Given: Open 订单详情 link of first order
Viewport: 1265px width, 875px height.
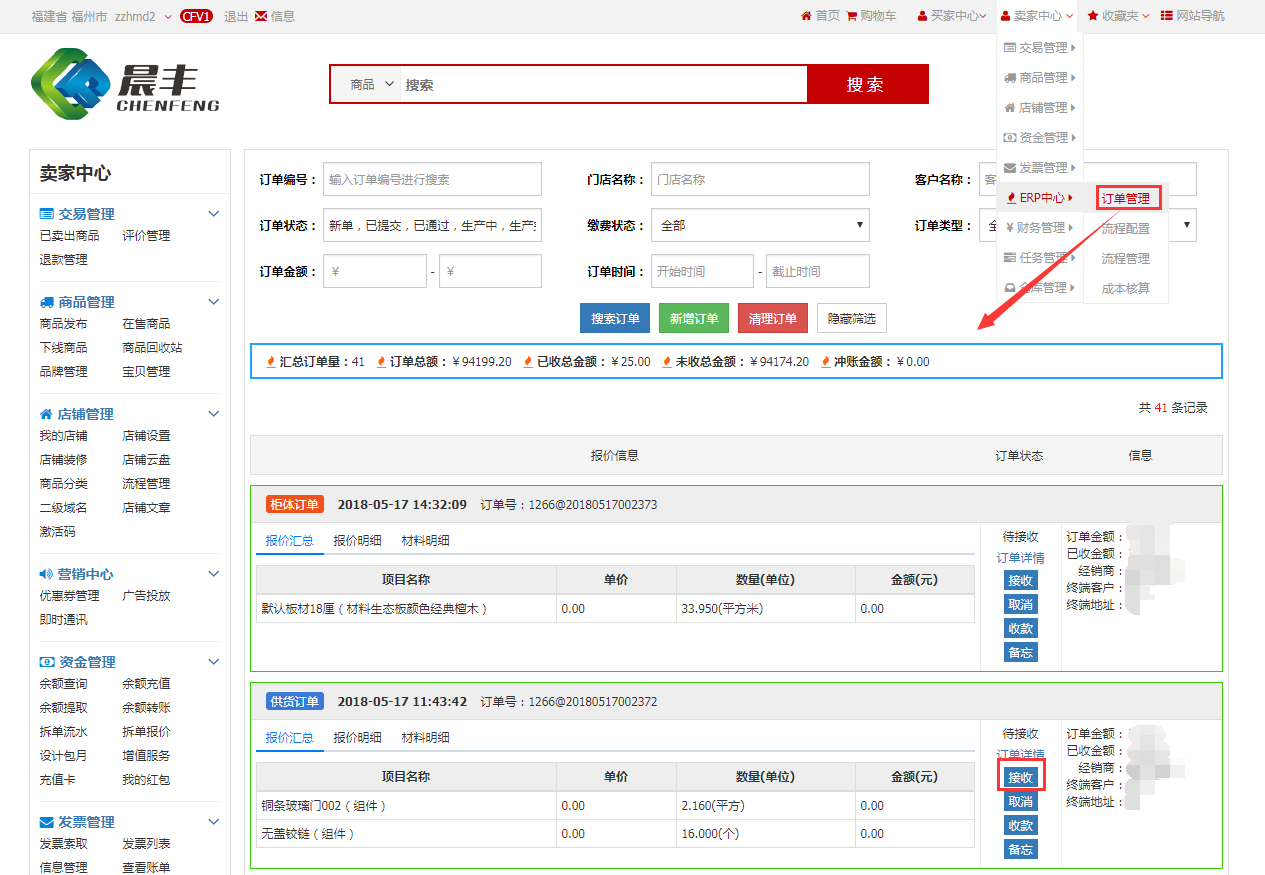Looking at the screenshot, I should 1020,558.
